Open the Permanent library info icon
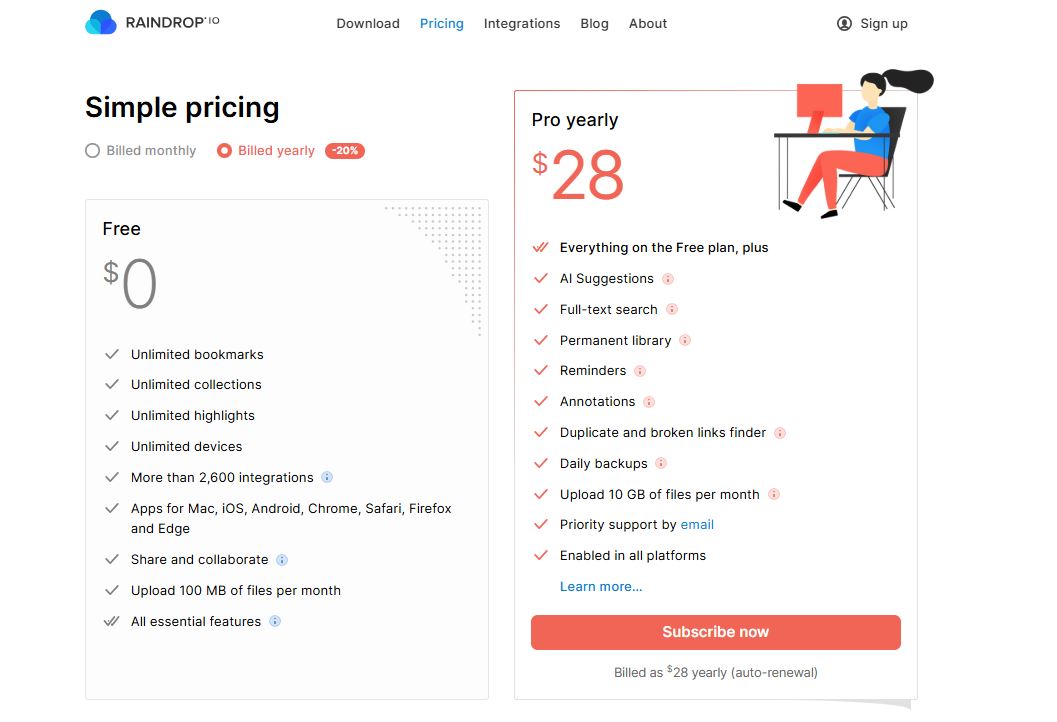This screenshot has height=722, width=1057. (x=687, y=340)
